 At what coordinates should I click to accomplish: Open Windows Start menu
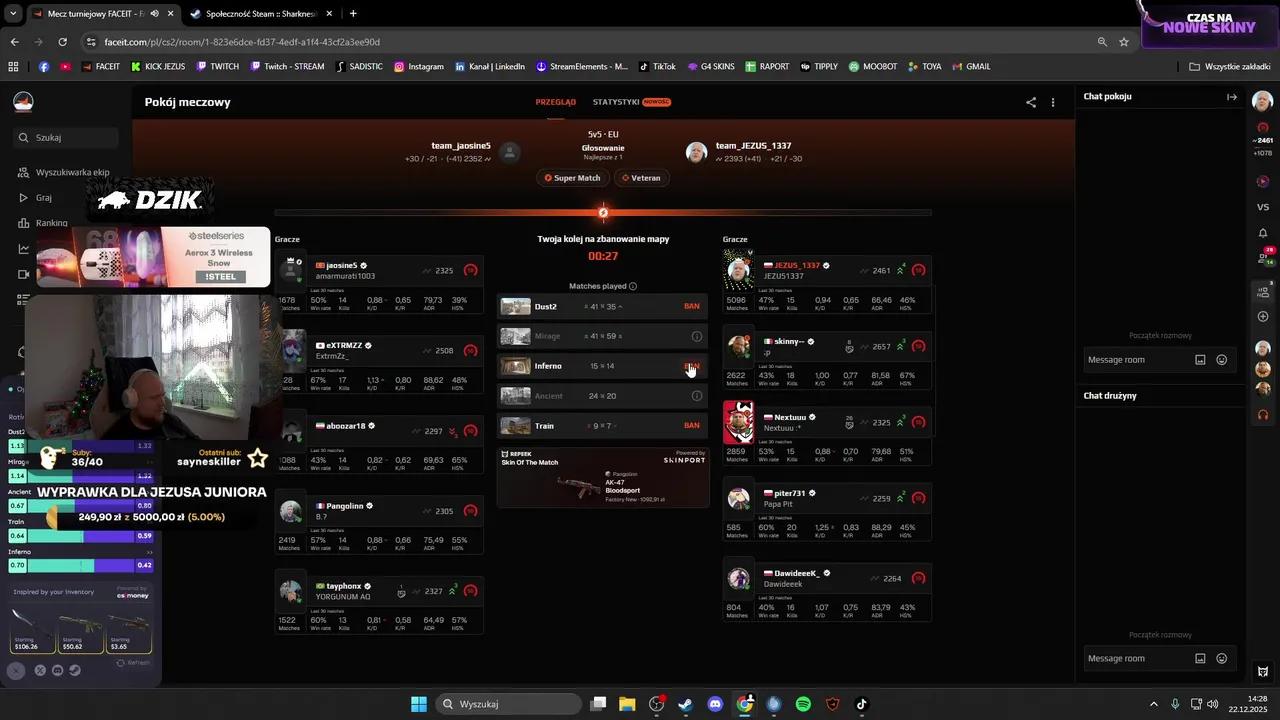[419, 704]
